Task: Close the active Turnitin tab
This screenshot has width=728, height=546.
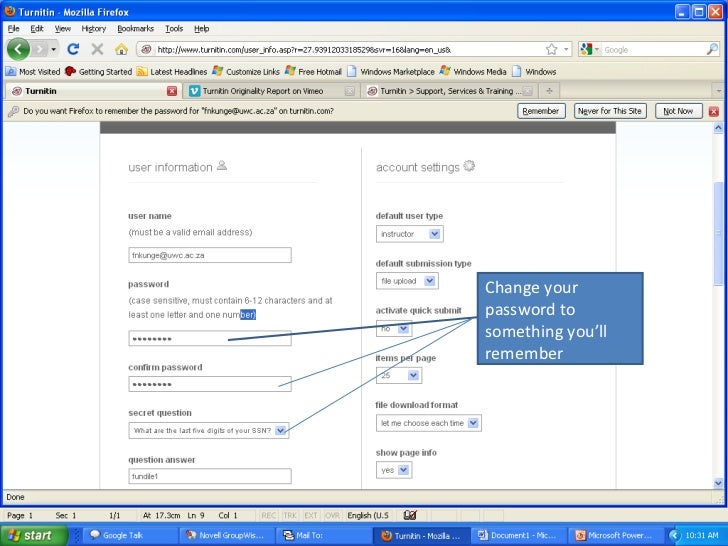Action: (x=172, y=91)
